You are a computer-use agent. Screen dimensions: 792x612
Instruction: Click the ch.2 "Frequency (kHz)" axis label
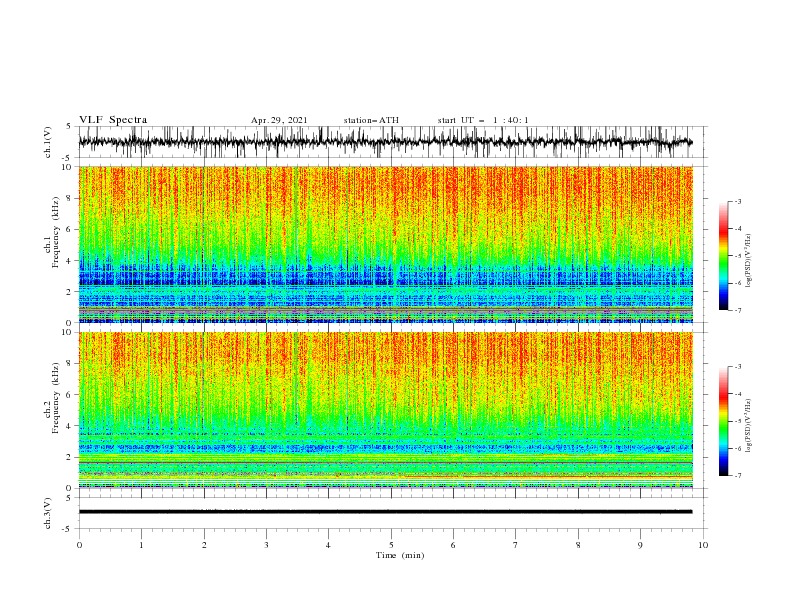pos(55,398)
